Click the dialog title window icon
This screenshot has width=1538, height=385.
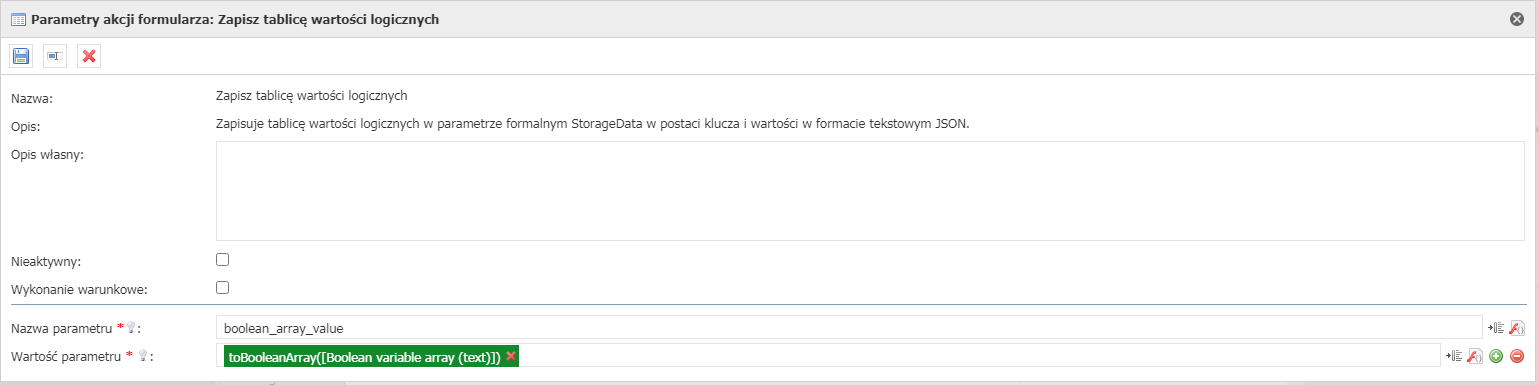(x=18, y=18)
